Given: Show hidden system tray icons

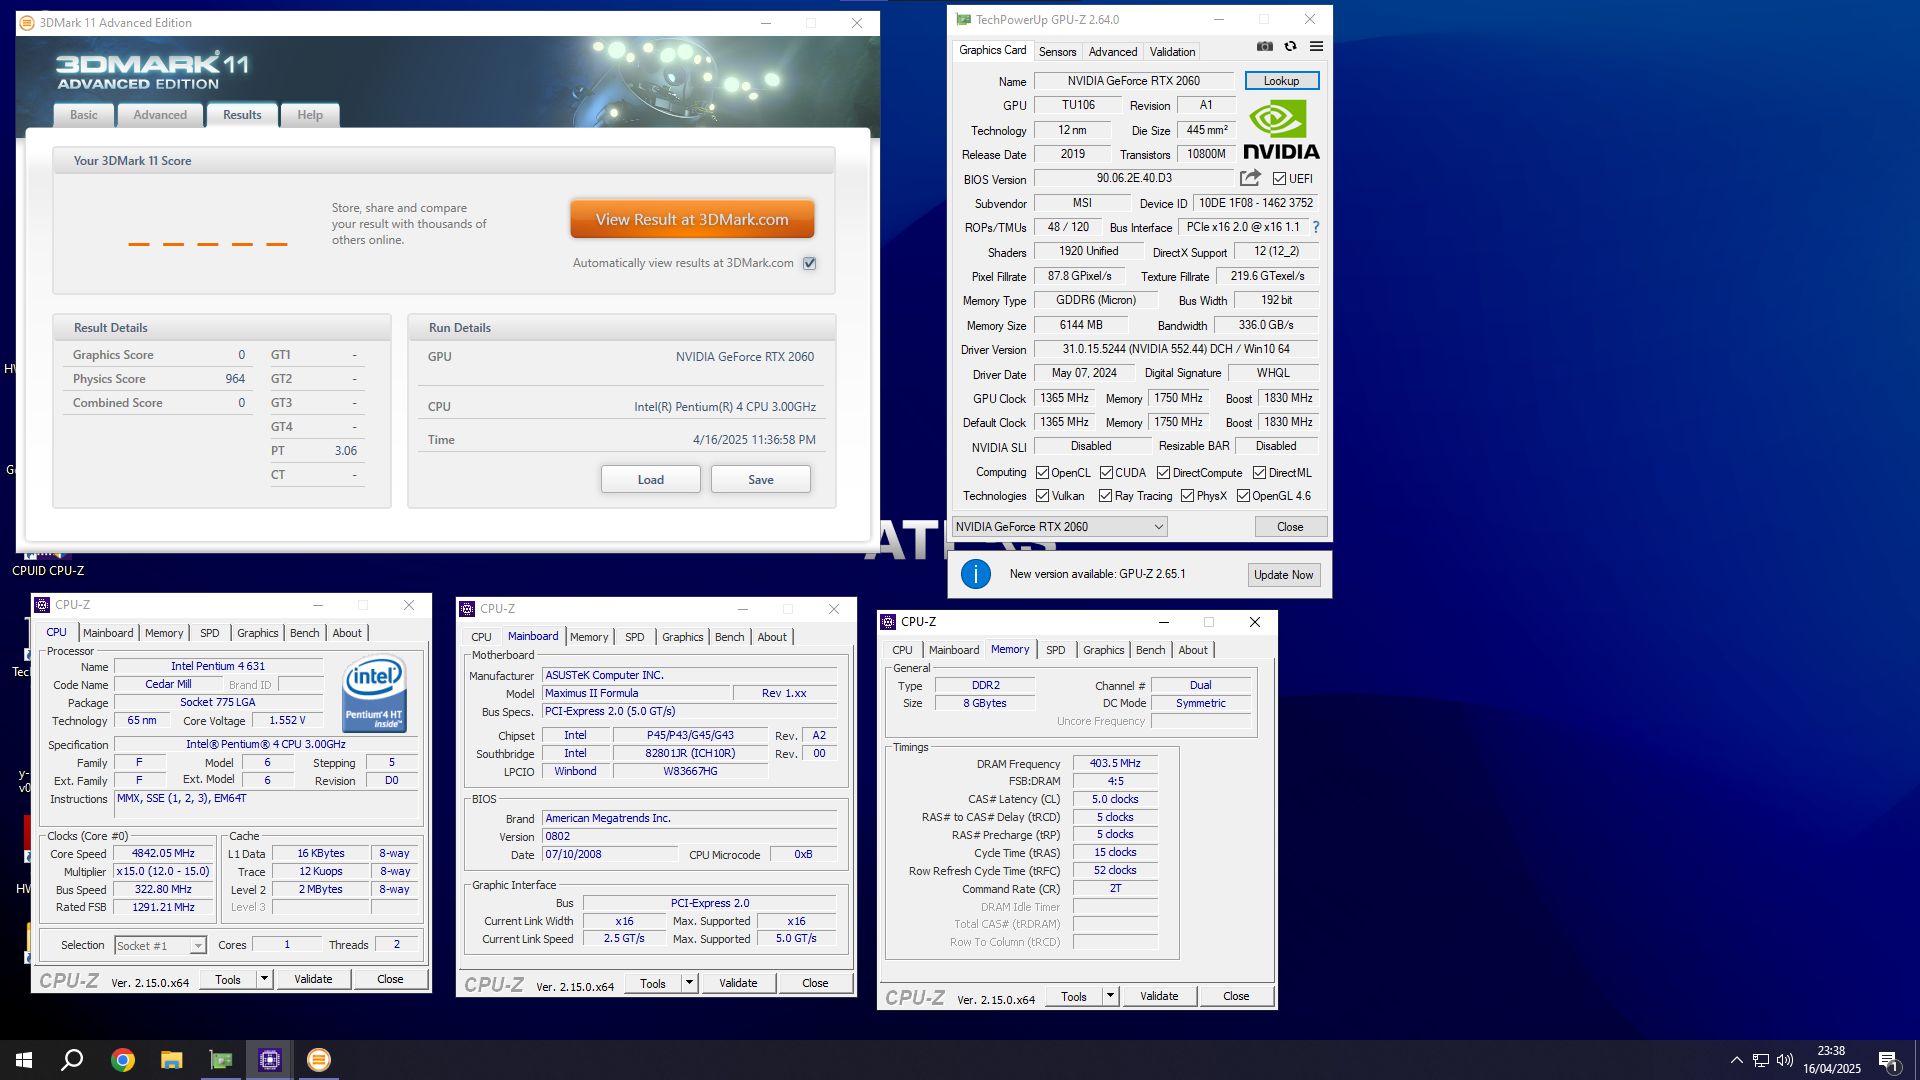Looking at the screenshot, I should pos(1737,1060).
